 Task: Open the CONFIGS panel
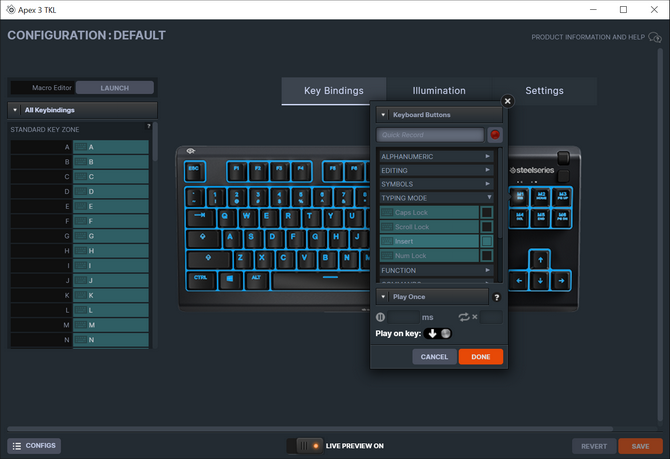point(34,446)
